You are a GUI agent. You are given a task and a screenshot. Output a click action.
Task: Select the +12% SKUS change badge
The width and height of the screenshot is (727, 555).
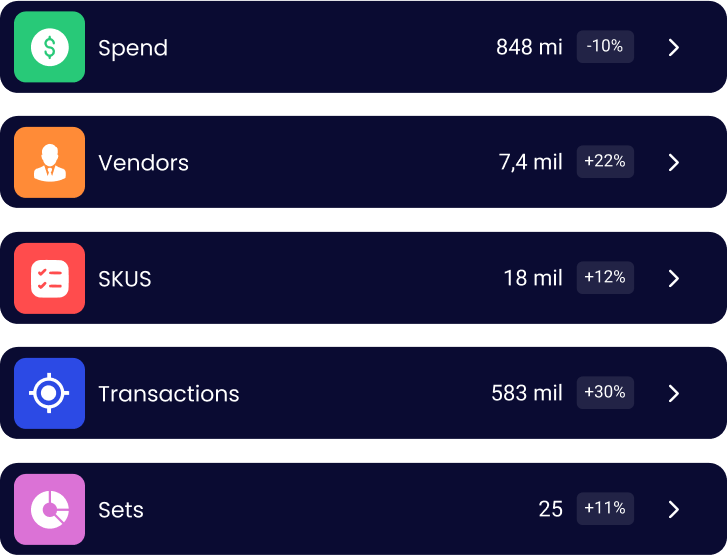tap(605, 277)
